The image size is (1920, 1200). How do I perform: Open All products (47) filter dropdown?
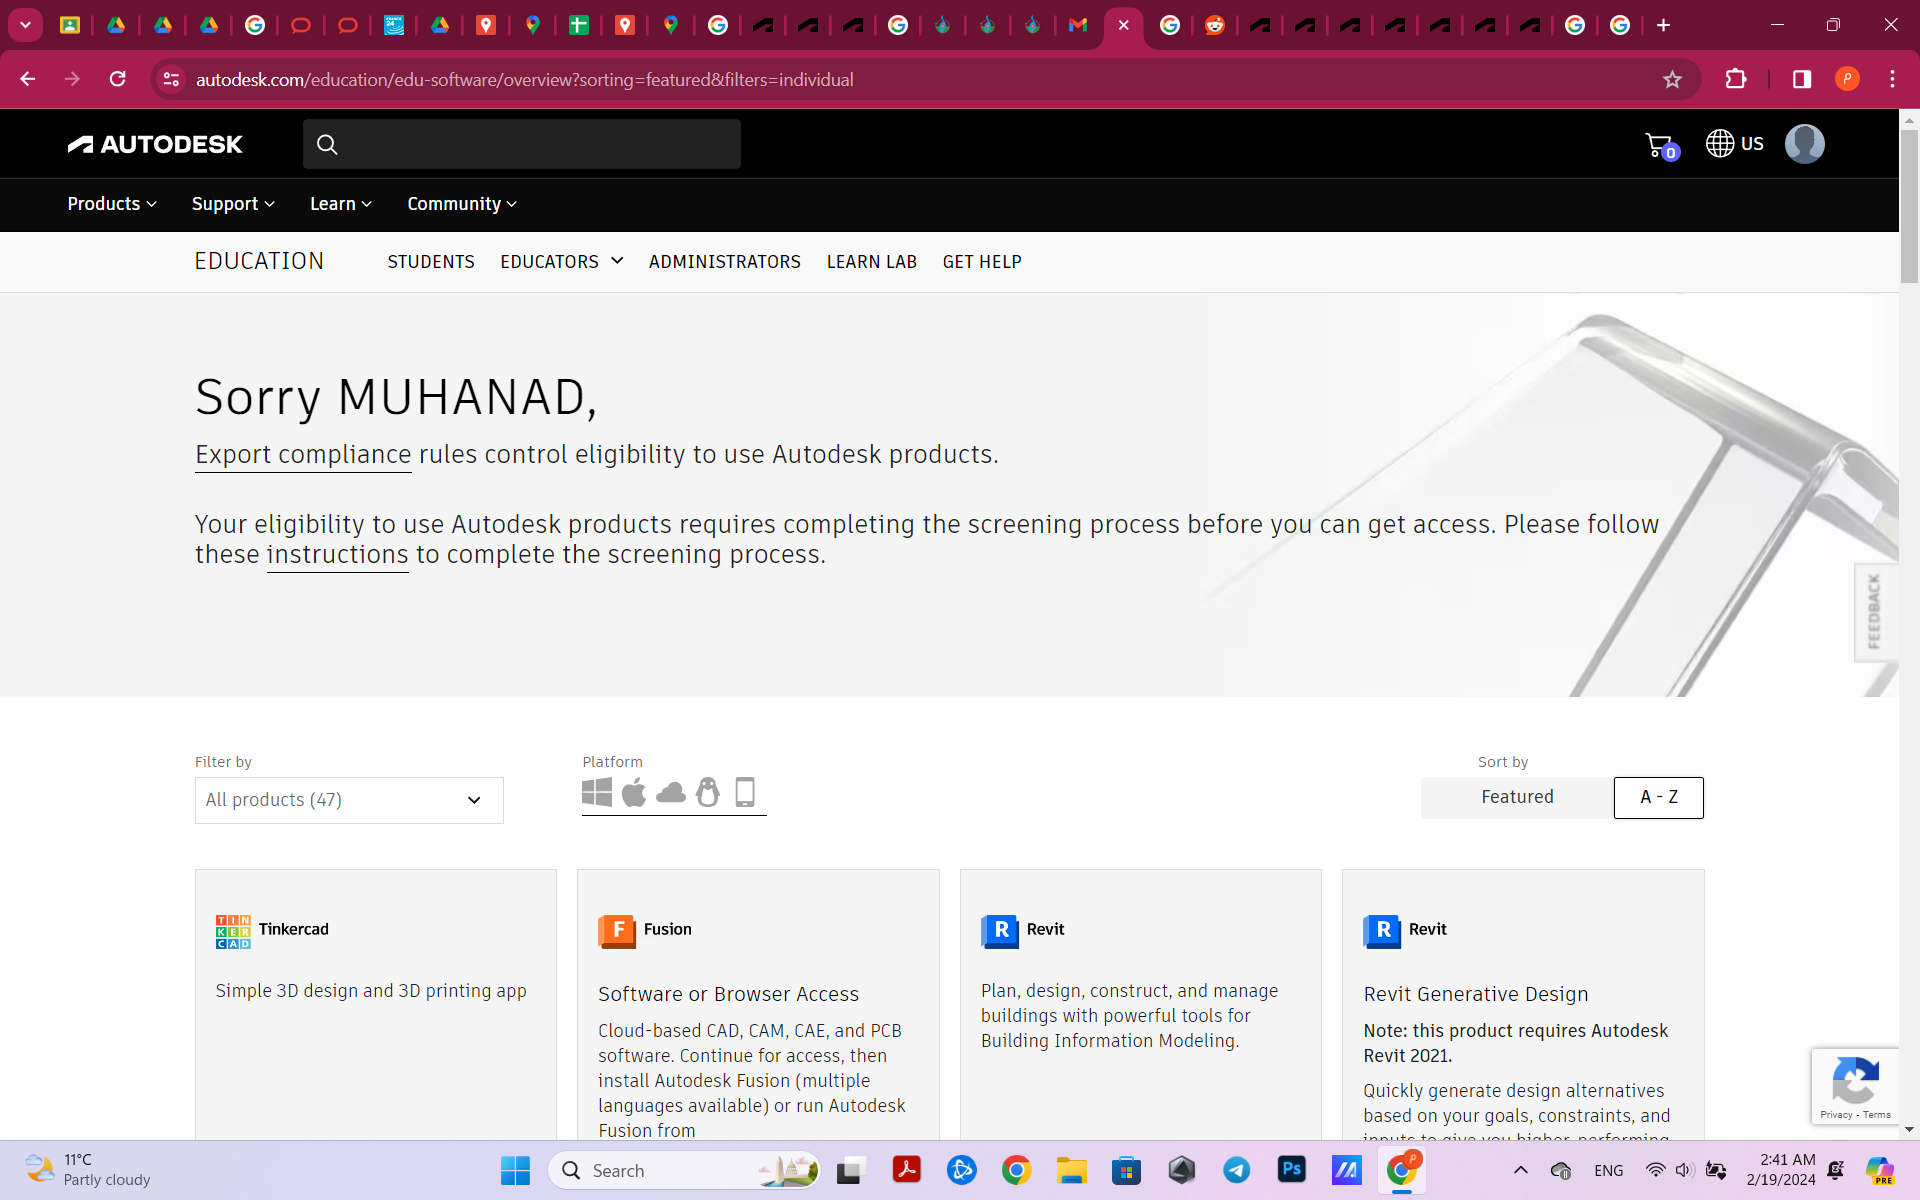[x=349, y=800]
